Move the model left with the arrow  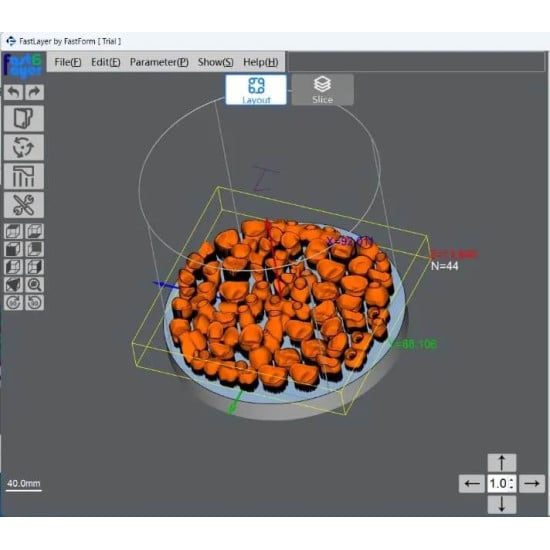(472, 484)
